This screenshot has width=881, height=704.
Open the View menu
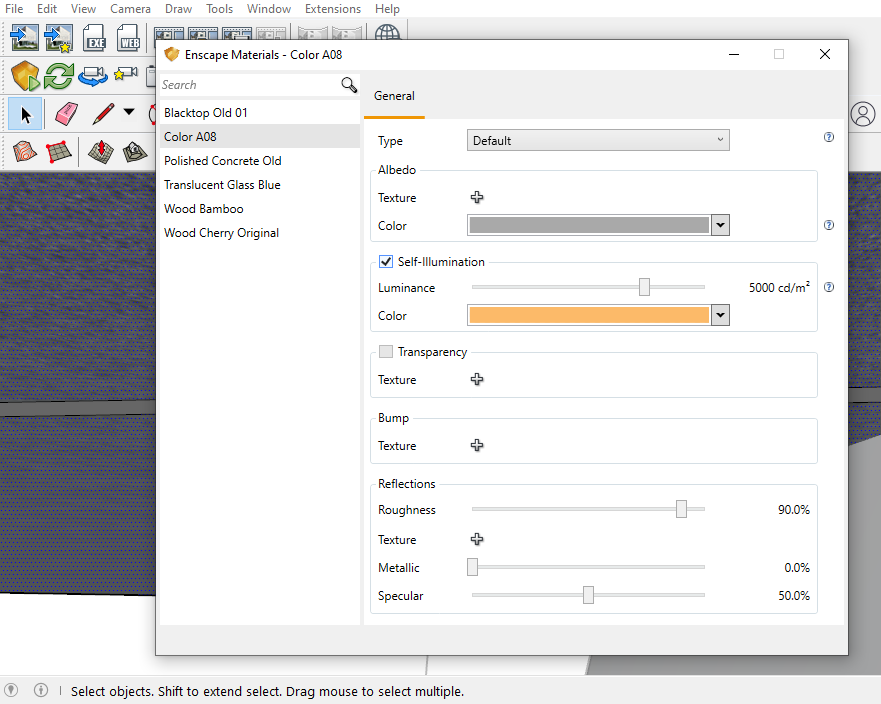83,9
